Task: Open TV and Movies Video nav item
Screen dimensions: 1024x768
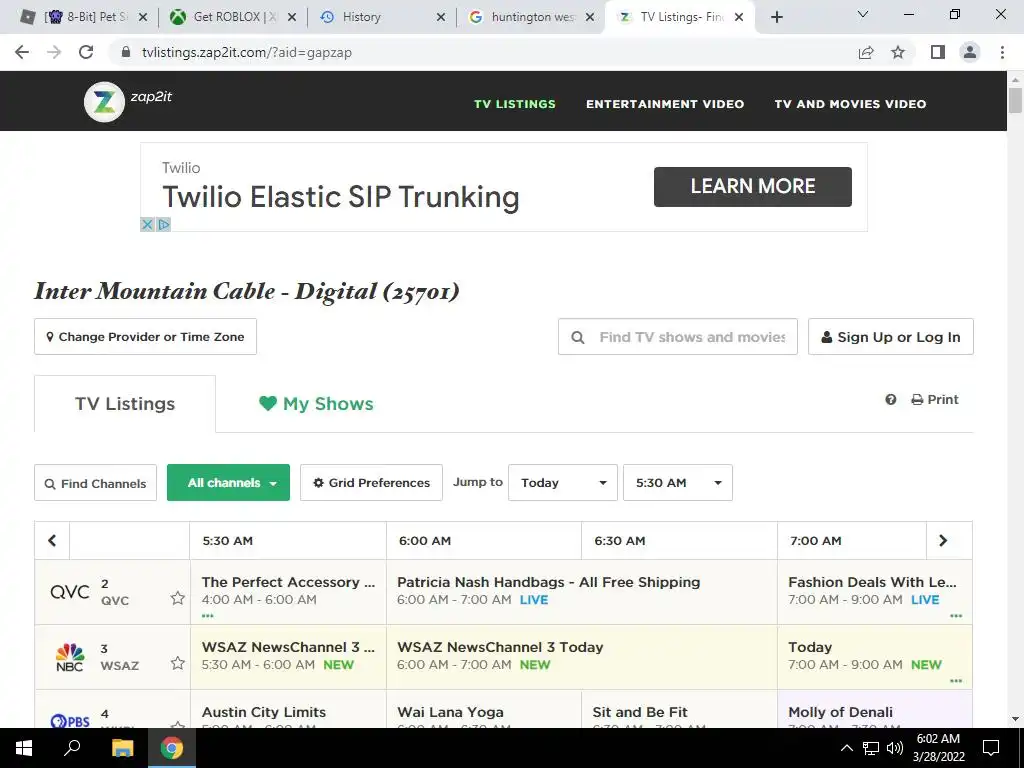Action: coord(850,104)
